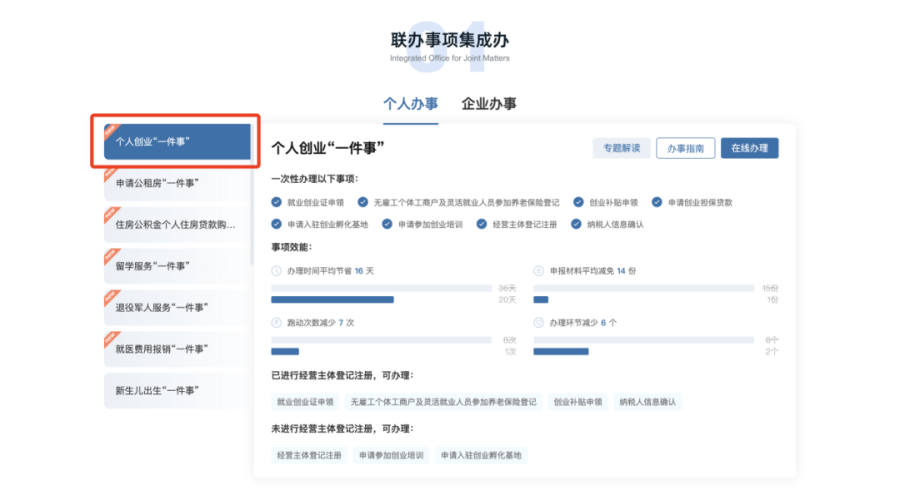Click the corner badge on 留学服务 item

(x=110, y=256)
